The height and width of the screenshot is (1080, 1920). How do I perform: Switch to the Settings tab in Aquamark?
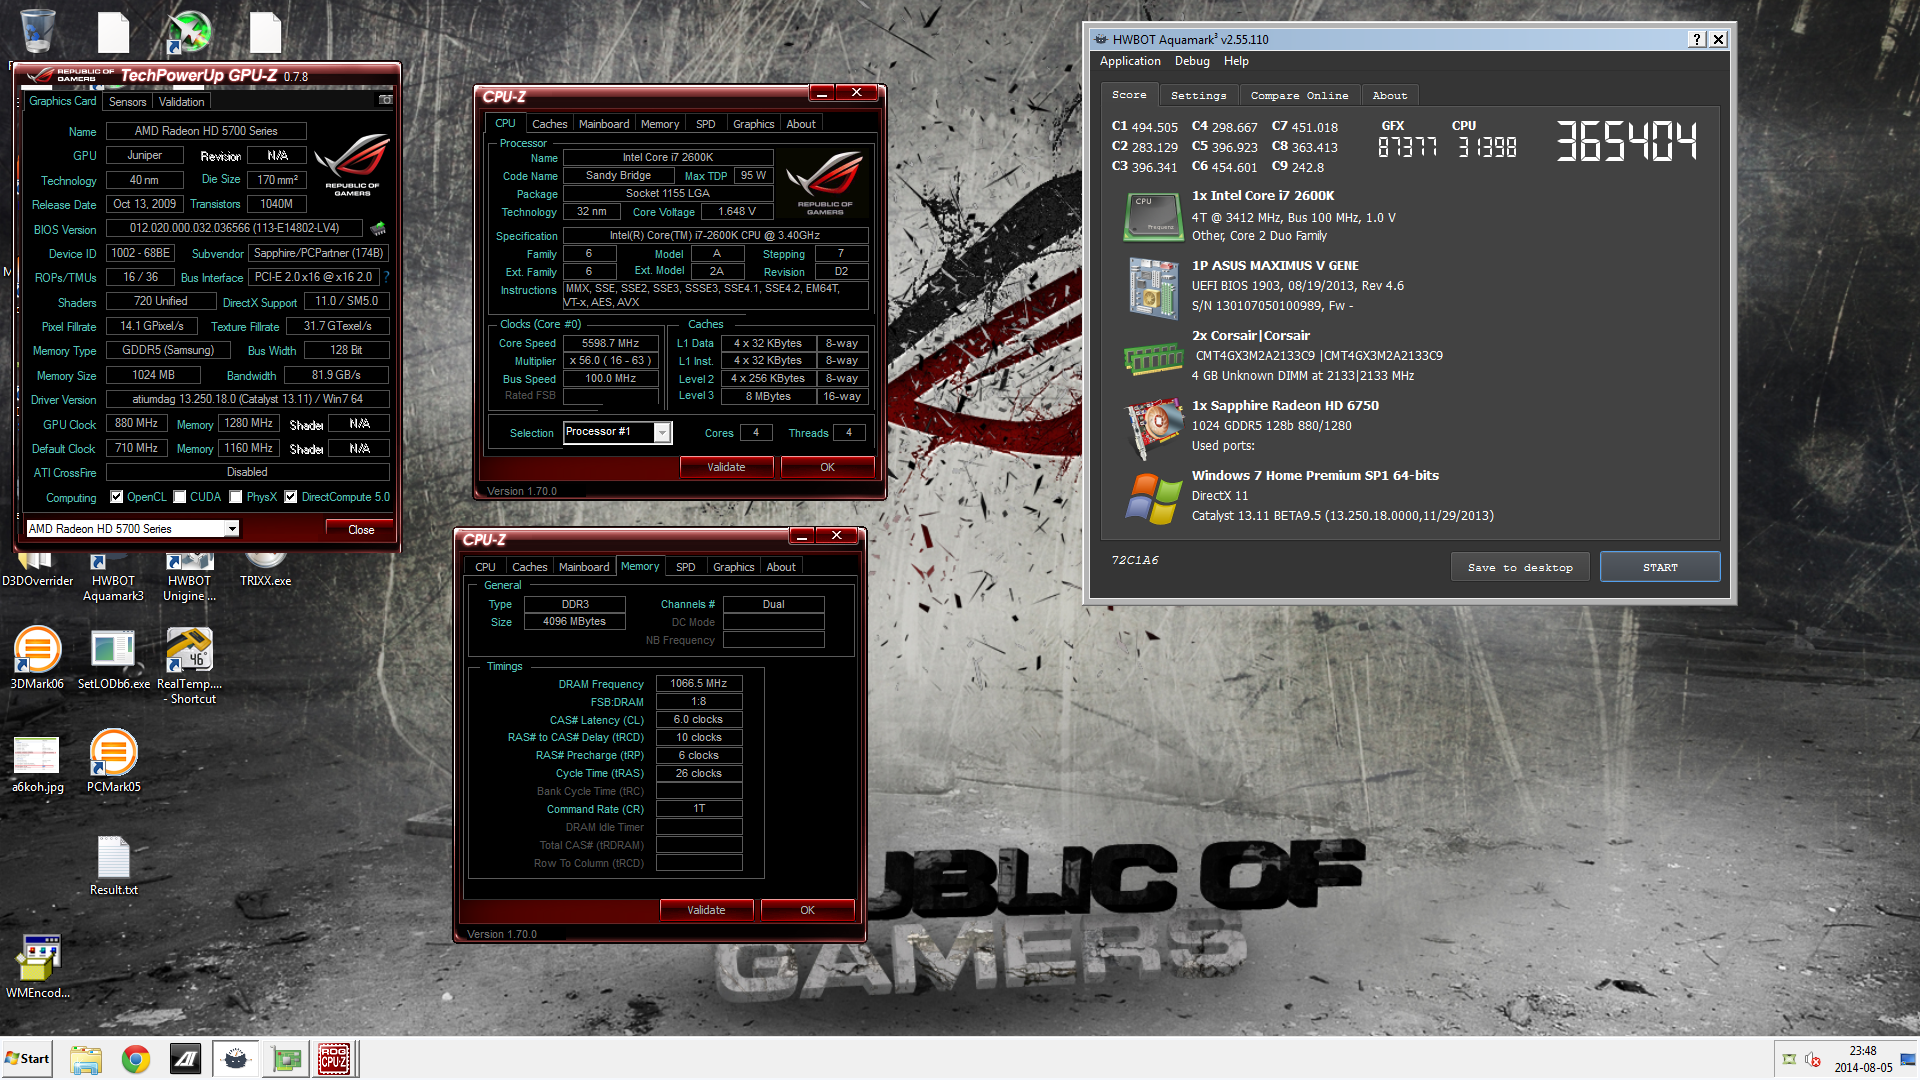[x=1198, y=96]
